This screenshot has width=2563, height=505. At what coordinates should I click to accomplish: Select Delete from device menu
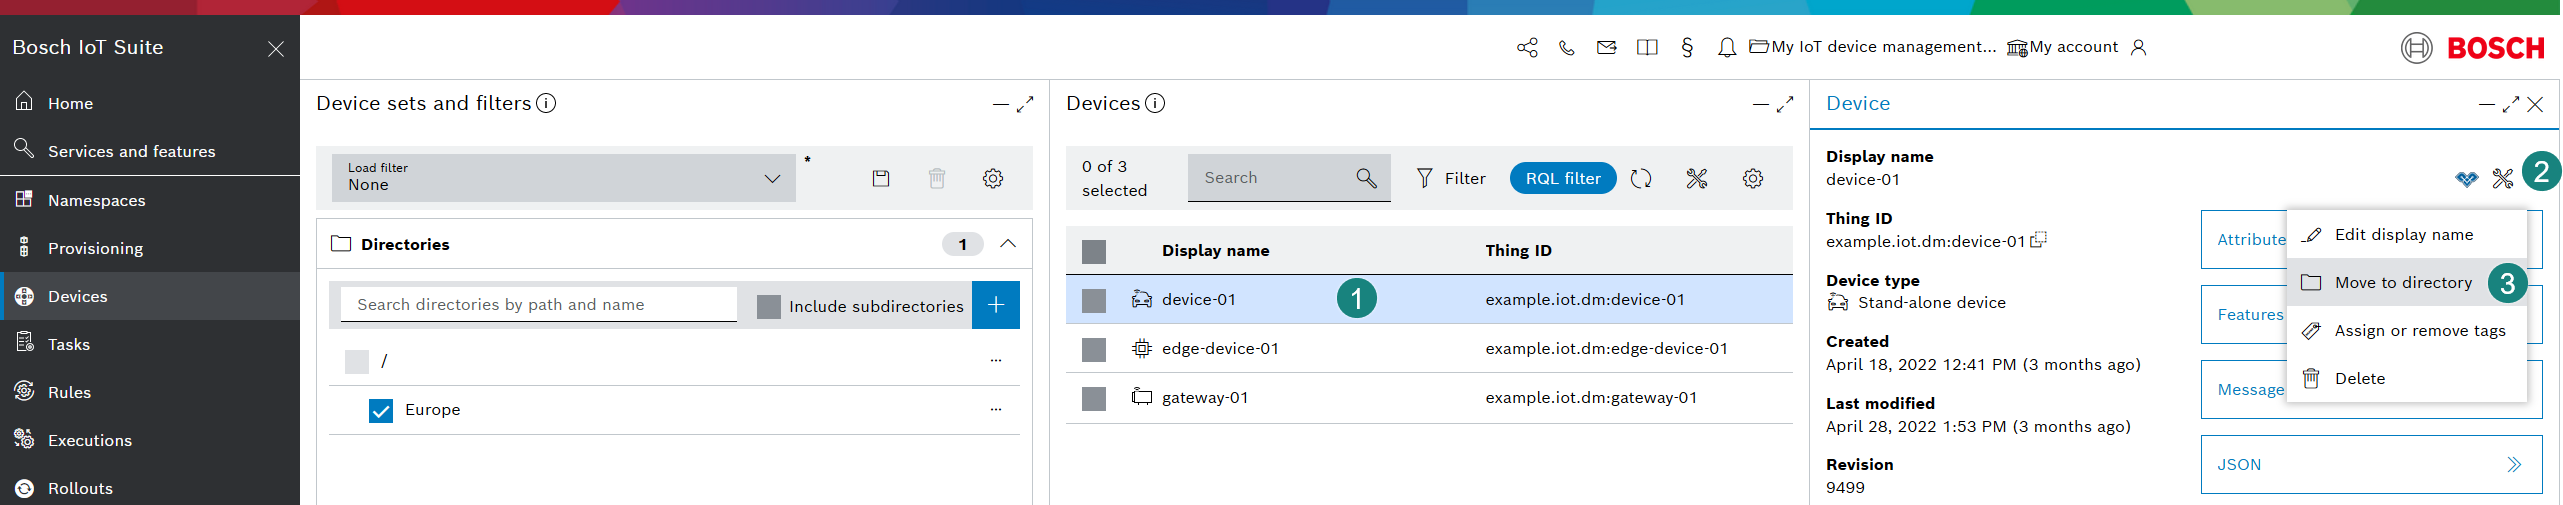coord(2407,378)
